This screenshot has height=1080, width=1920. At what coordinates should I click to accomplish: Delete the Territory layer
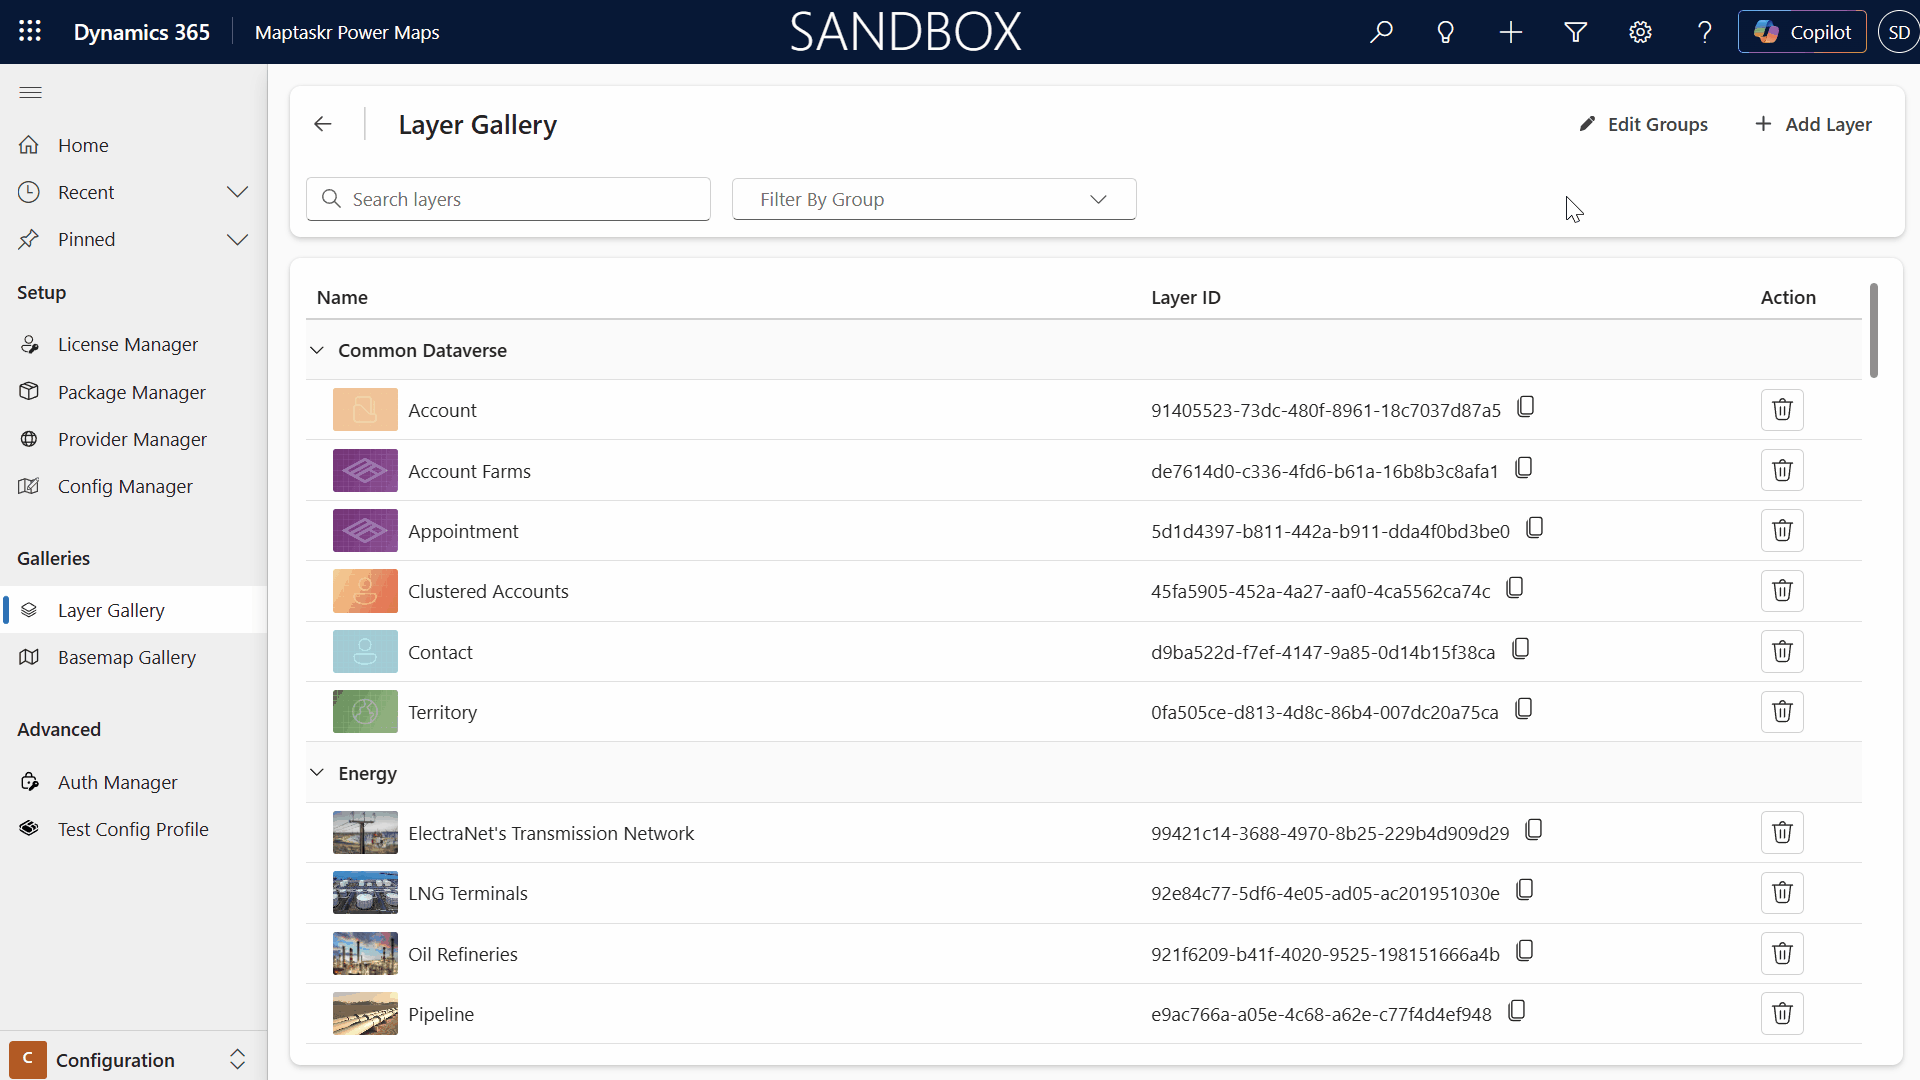[1782, 712]
